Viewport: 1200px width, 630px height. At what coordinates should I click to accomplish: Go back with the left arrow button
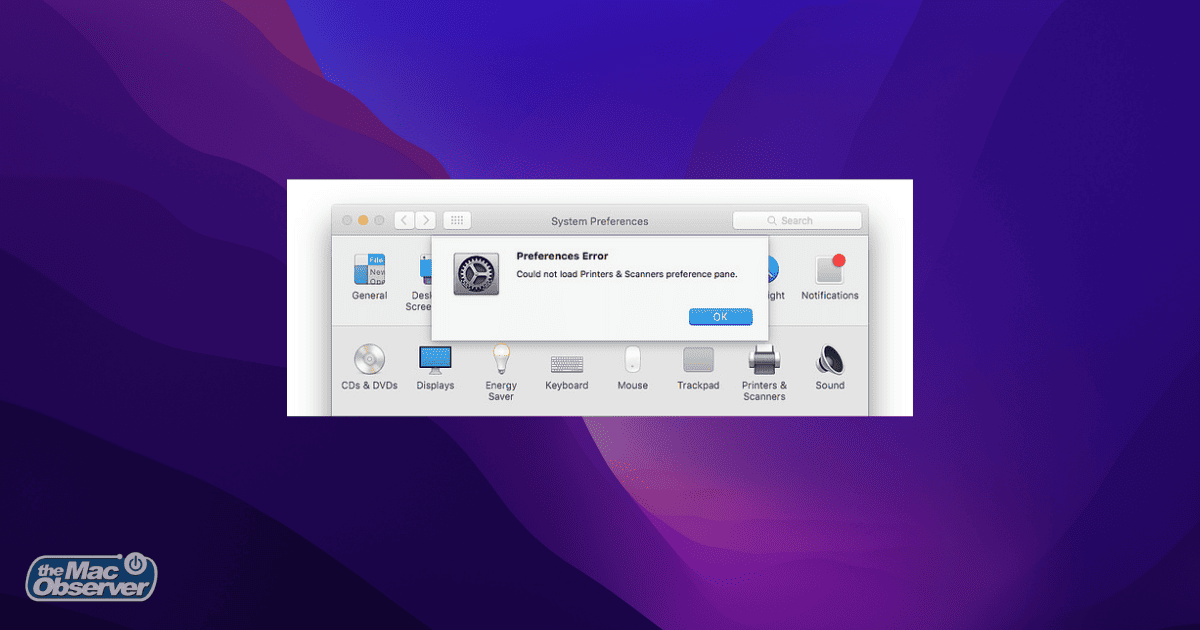(404, 220)
